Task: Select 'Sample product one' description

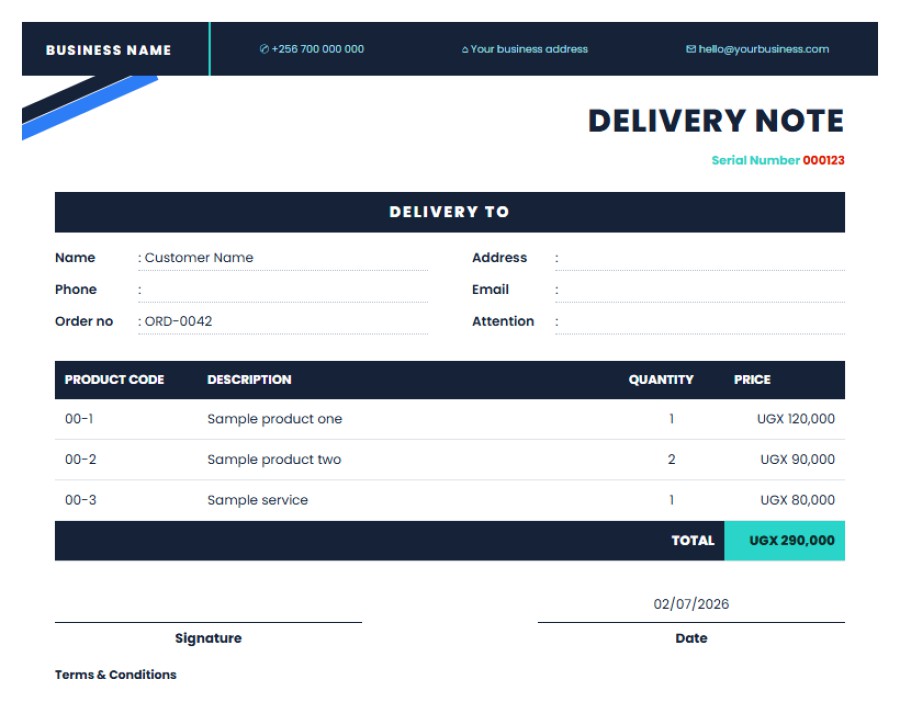Action: (274, 419)
